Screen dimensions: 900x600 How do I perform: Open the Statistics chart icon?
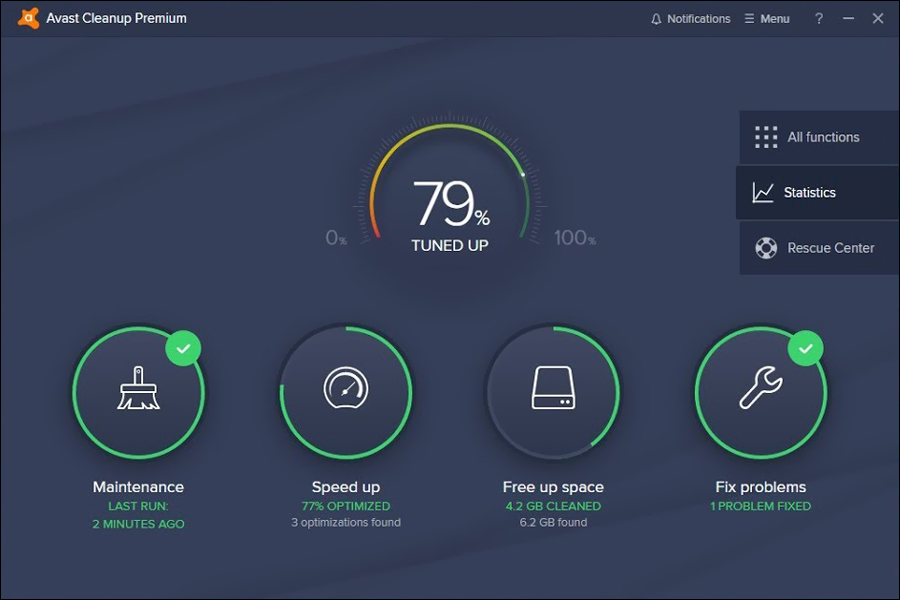click(763, 192)
